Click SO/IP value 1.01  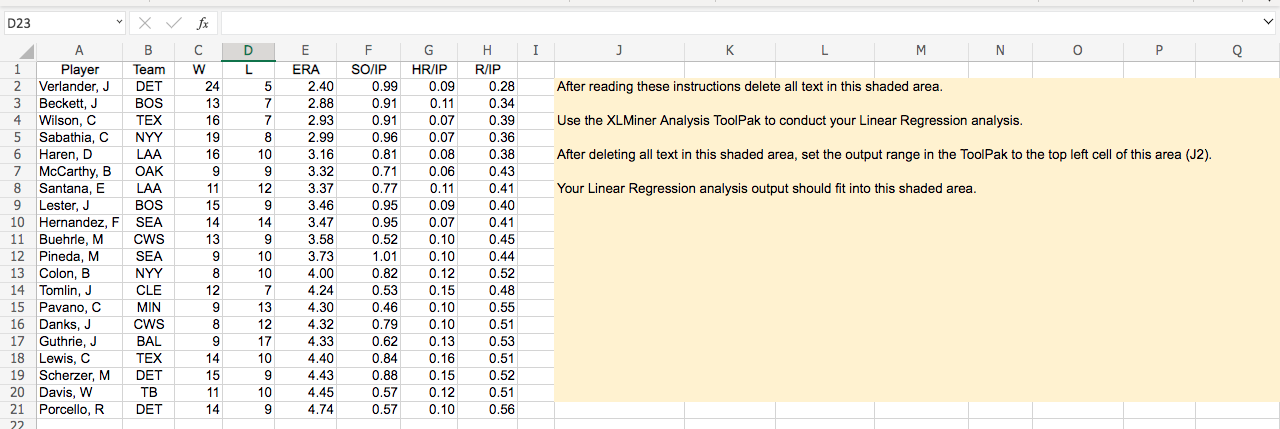[368, 257]
